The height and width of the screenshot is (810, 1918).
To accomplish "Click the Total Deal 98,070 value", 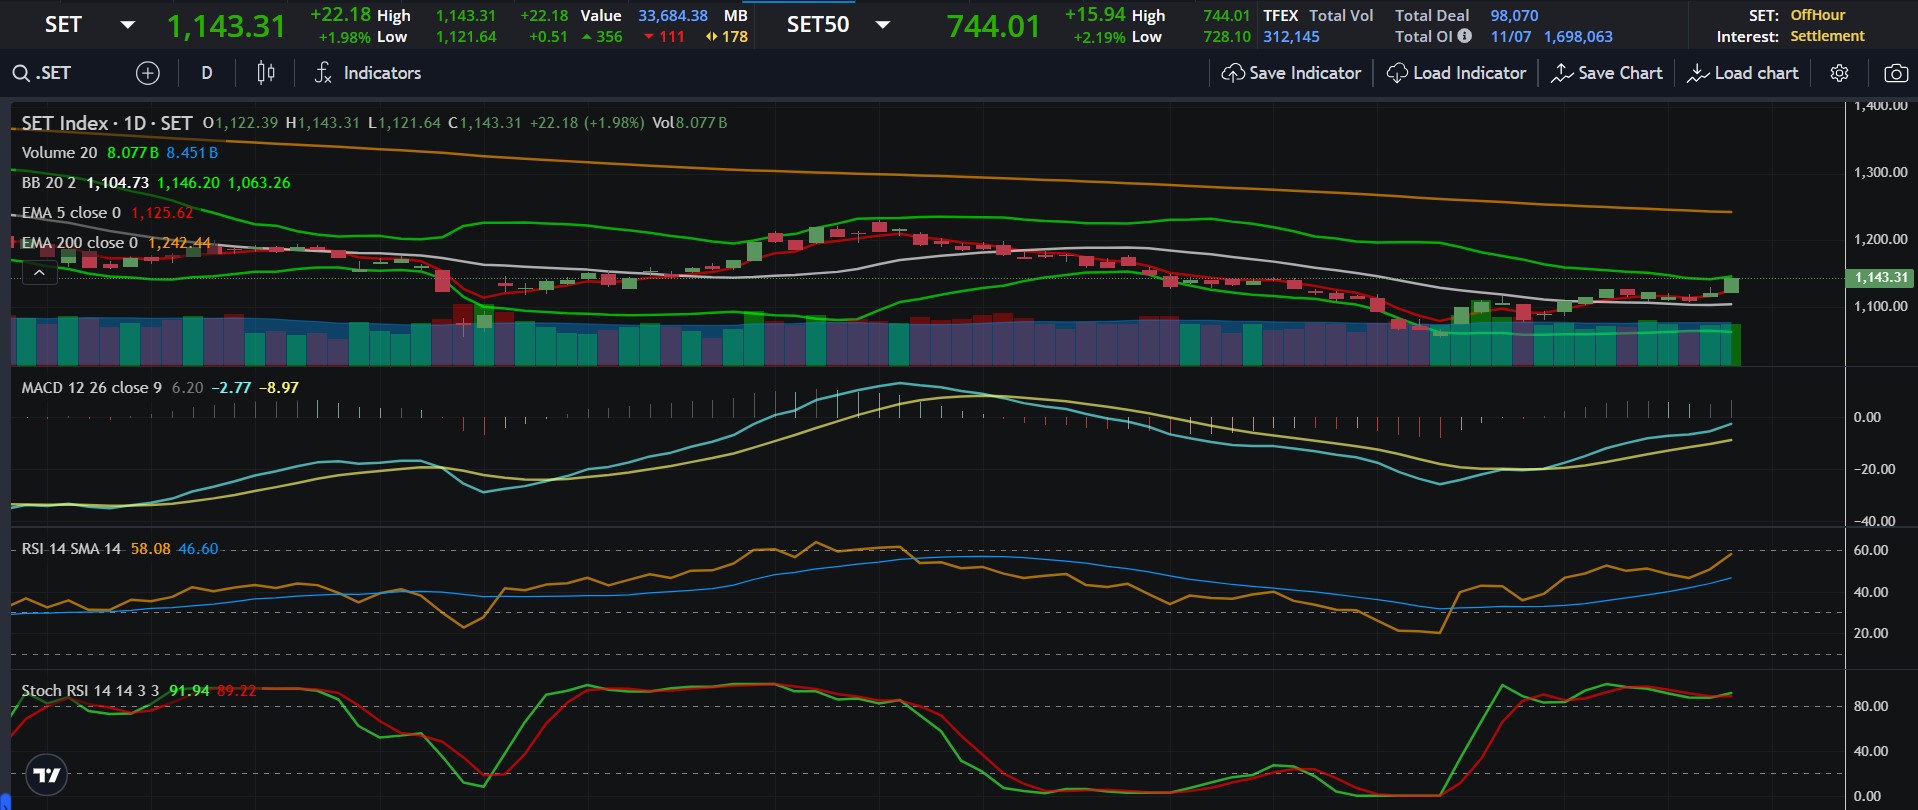I will [x=1514, y=16].
